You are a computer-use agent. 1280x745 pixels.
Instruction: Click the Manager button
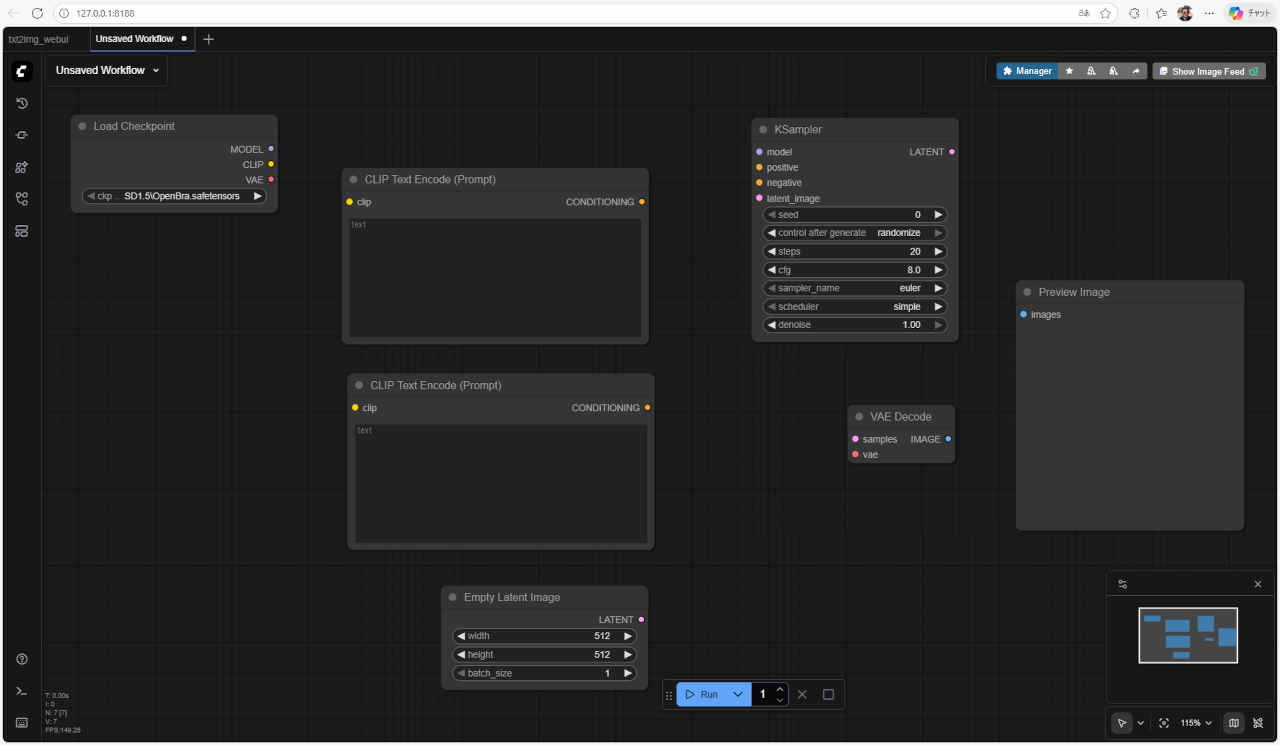[x=1027, y=71]
